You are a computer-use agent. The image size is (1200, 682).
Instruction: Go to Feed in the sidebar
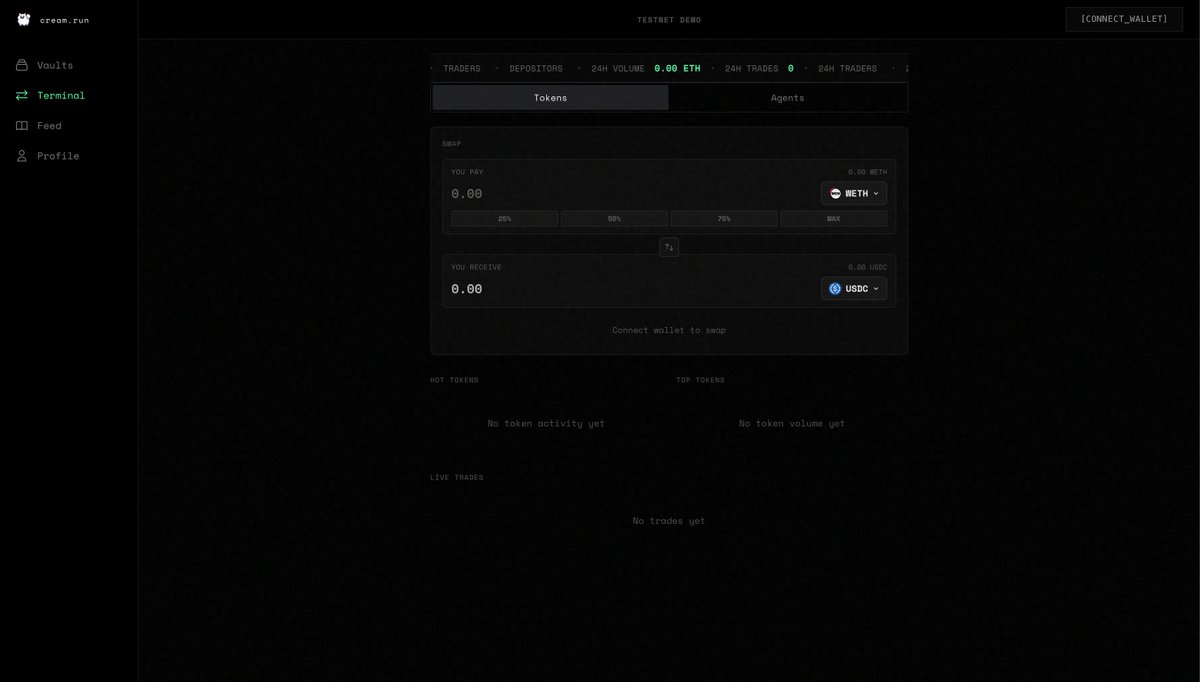[49, 126]
